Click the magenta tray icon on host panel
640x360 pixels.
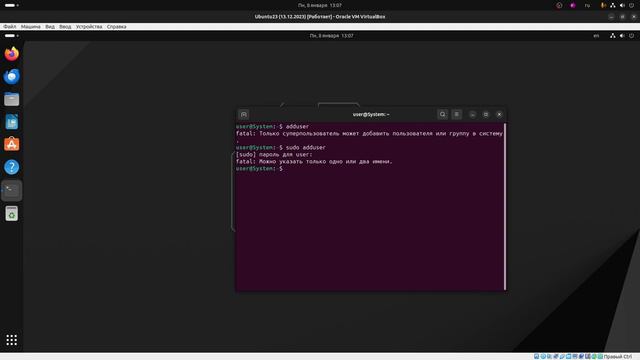[x=573, y=5]
